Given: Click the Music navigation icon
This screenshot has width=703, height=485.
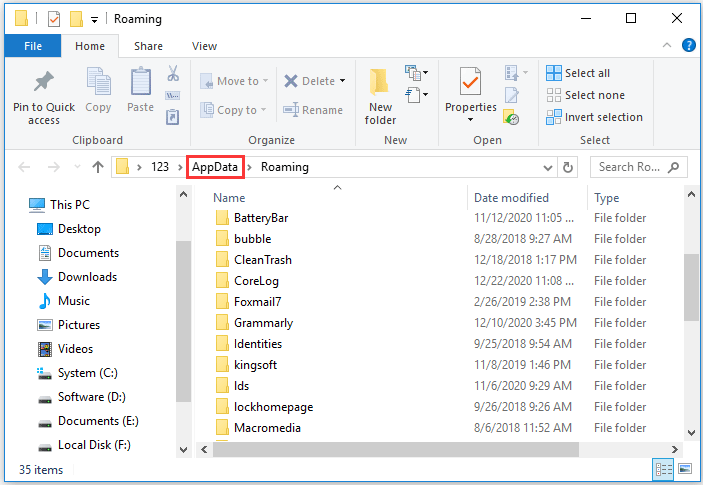Looking at the screenshot, I should [x=45, y=301].
